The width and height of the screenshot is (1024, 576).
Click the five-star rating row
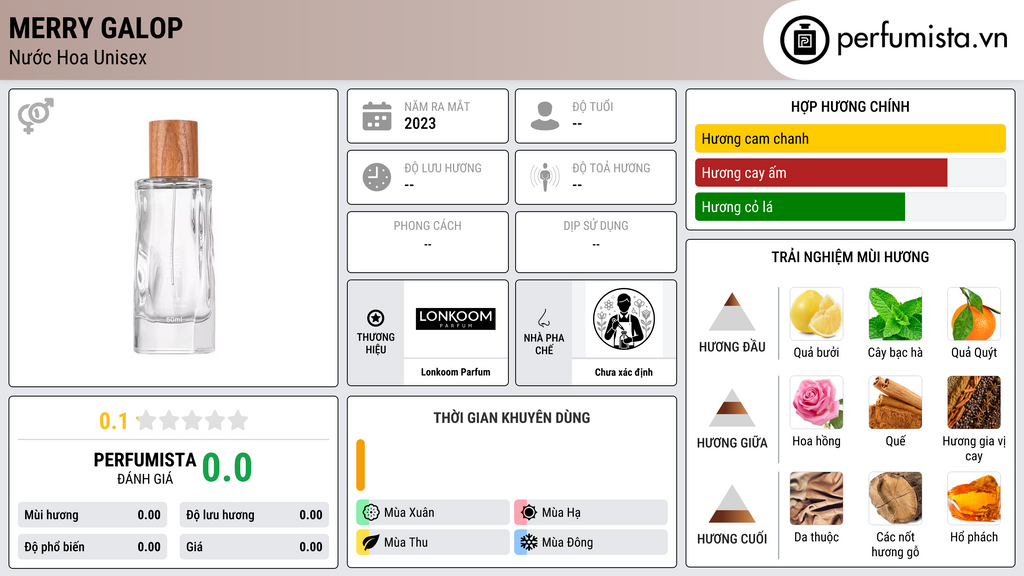click(x=192, y=420)
